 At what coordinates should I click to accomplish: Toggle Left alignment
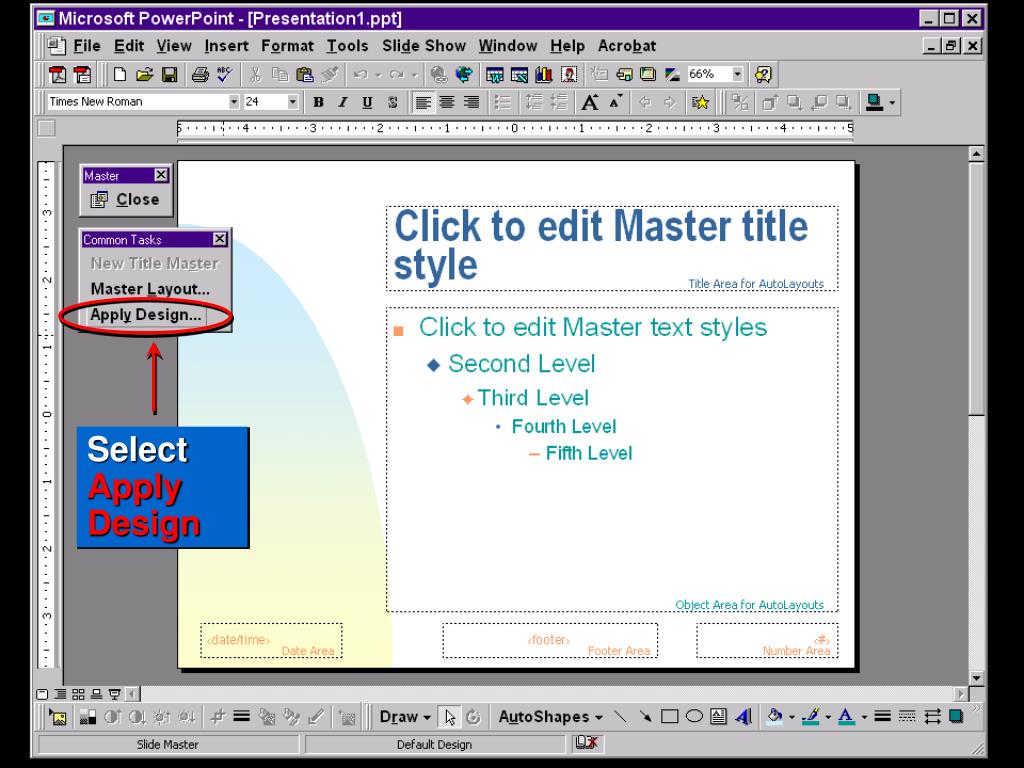click(423, 102)
